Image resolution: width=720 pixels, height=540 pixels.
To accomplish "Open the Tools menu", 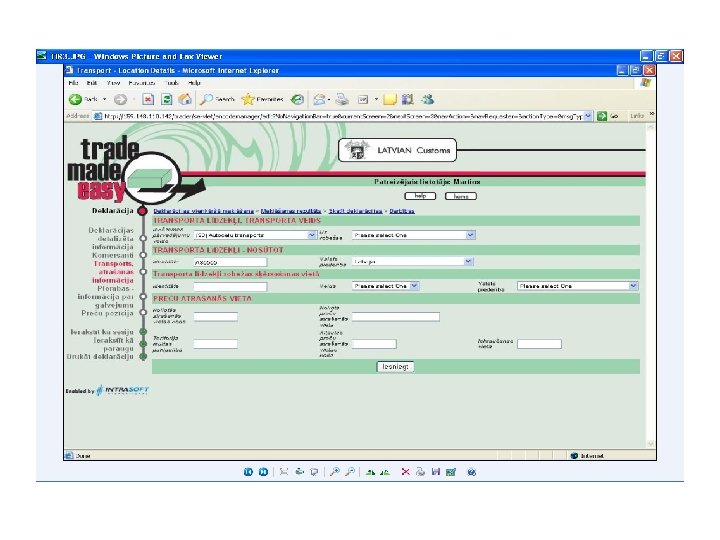I will [172, 83].
